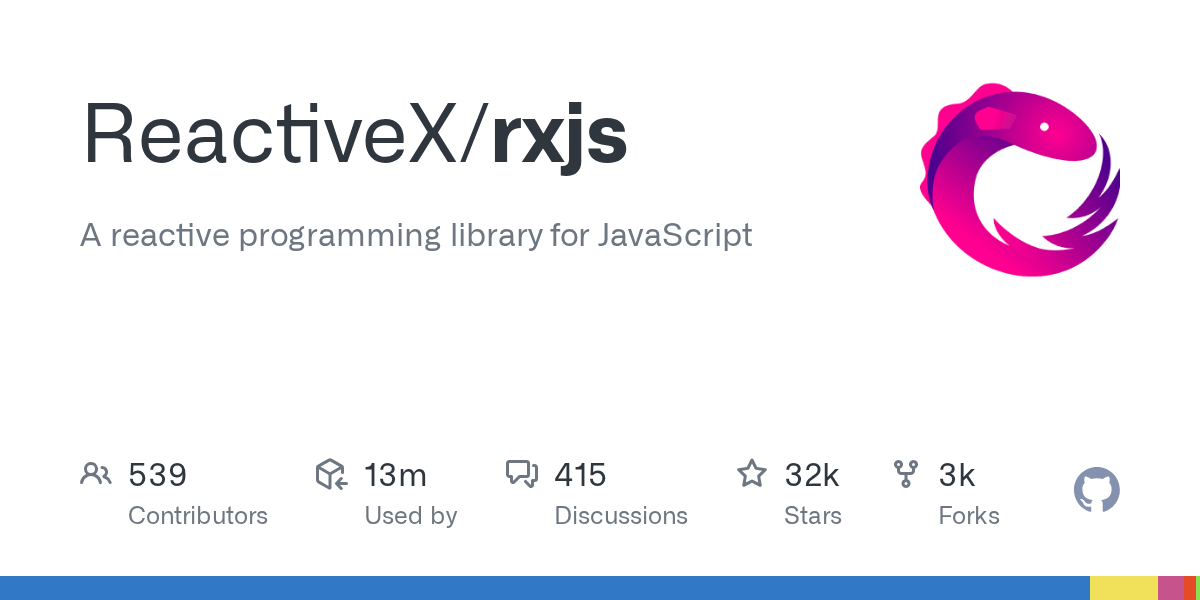Viewport: 1200px width, 600px height.
Task: Click the GitHub octocat logo
Action: click(1096, 490)
